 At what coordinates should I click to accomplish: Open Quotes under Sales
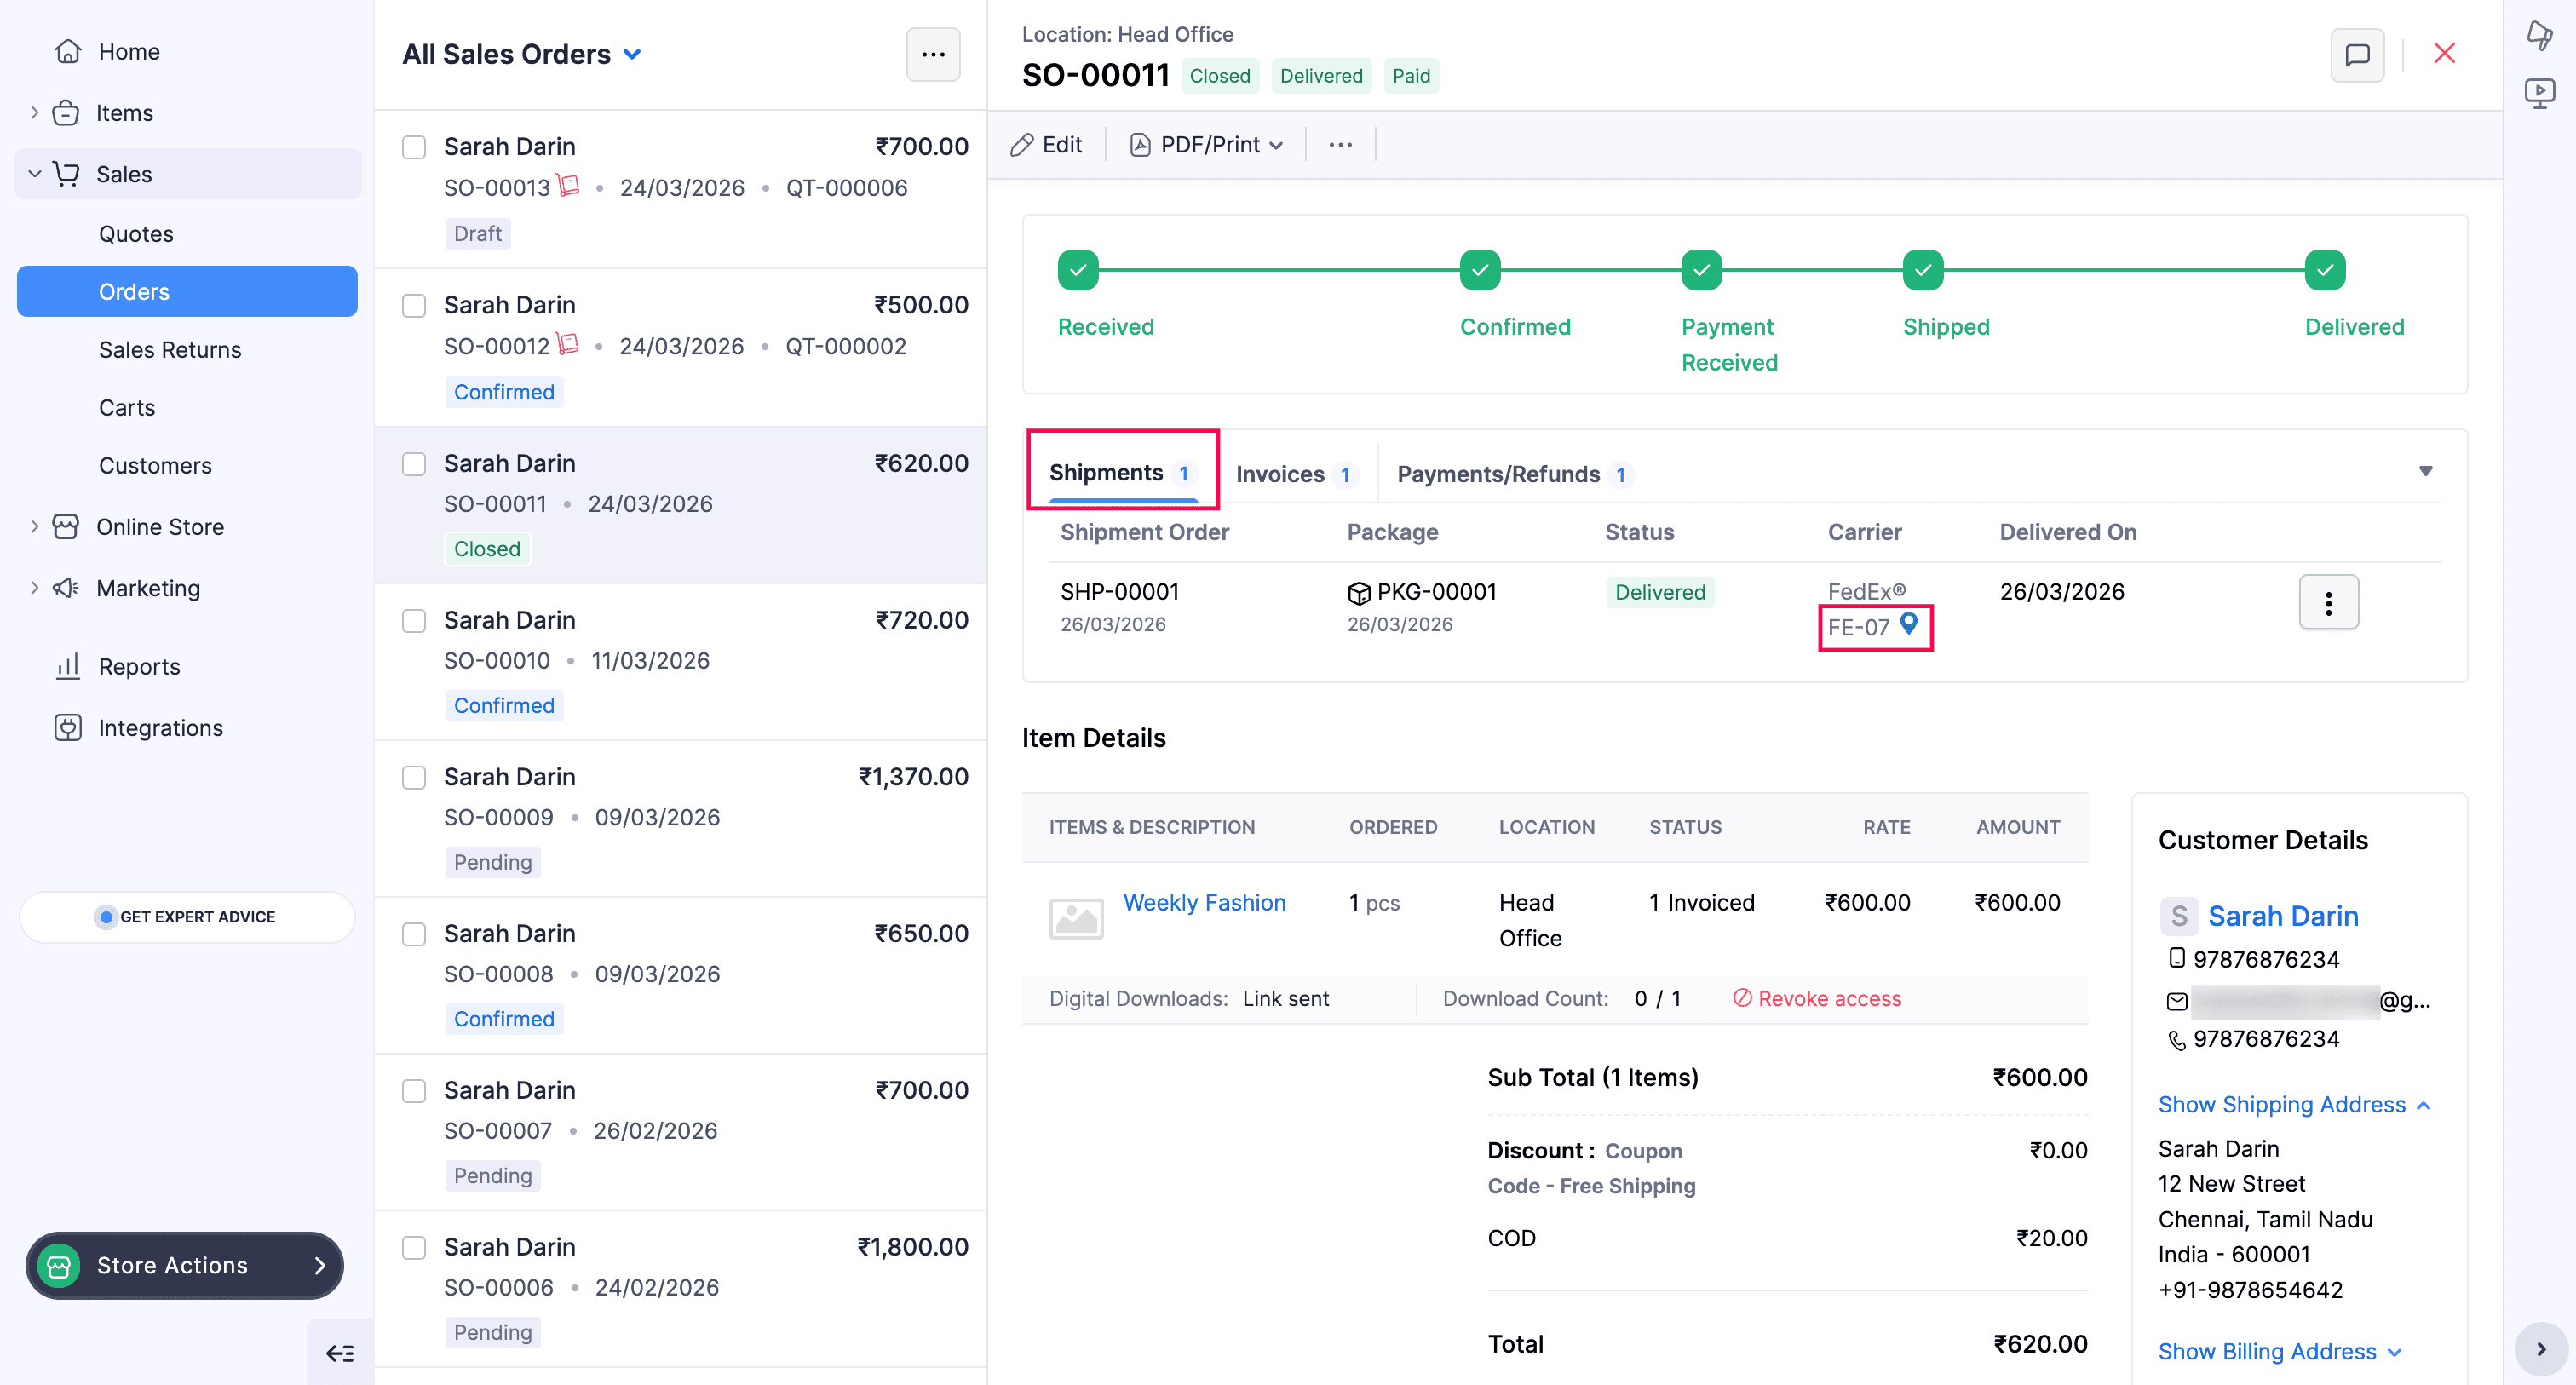[x=136, y=234]
